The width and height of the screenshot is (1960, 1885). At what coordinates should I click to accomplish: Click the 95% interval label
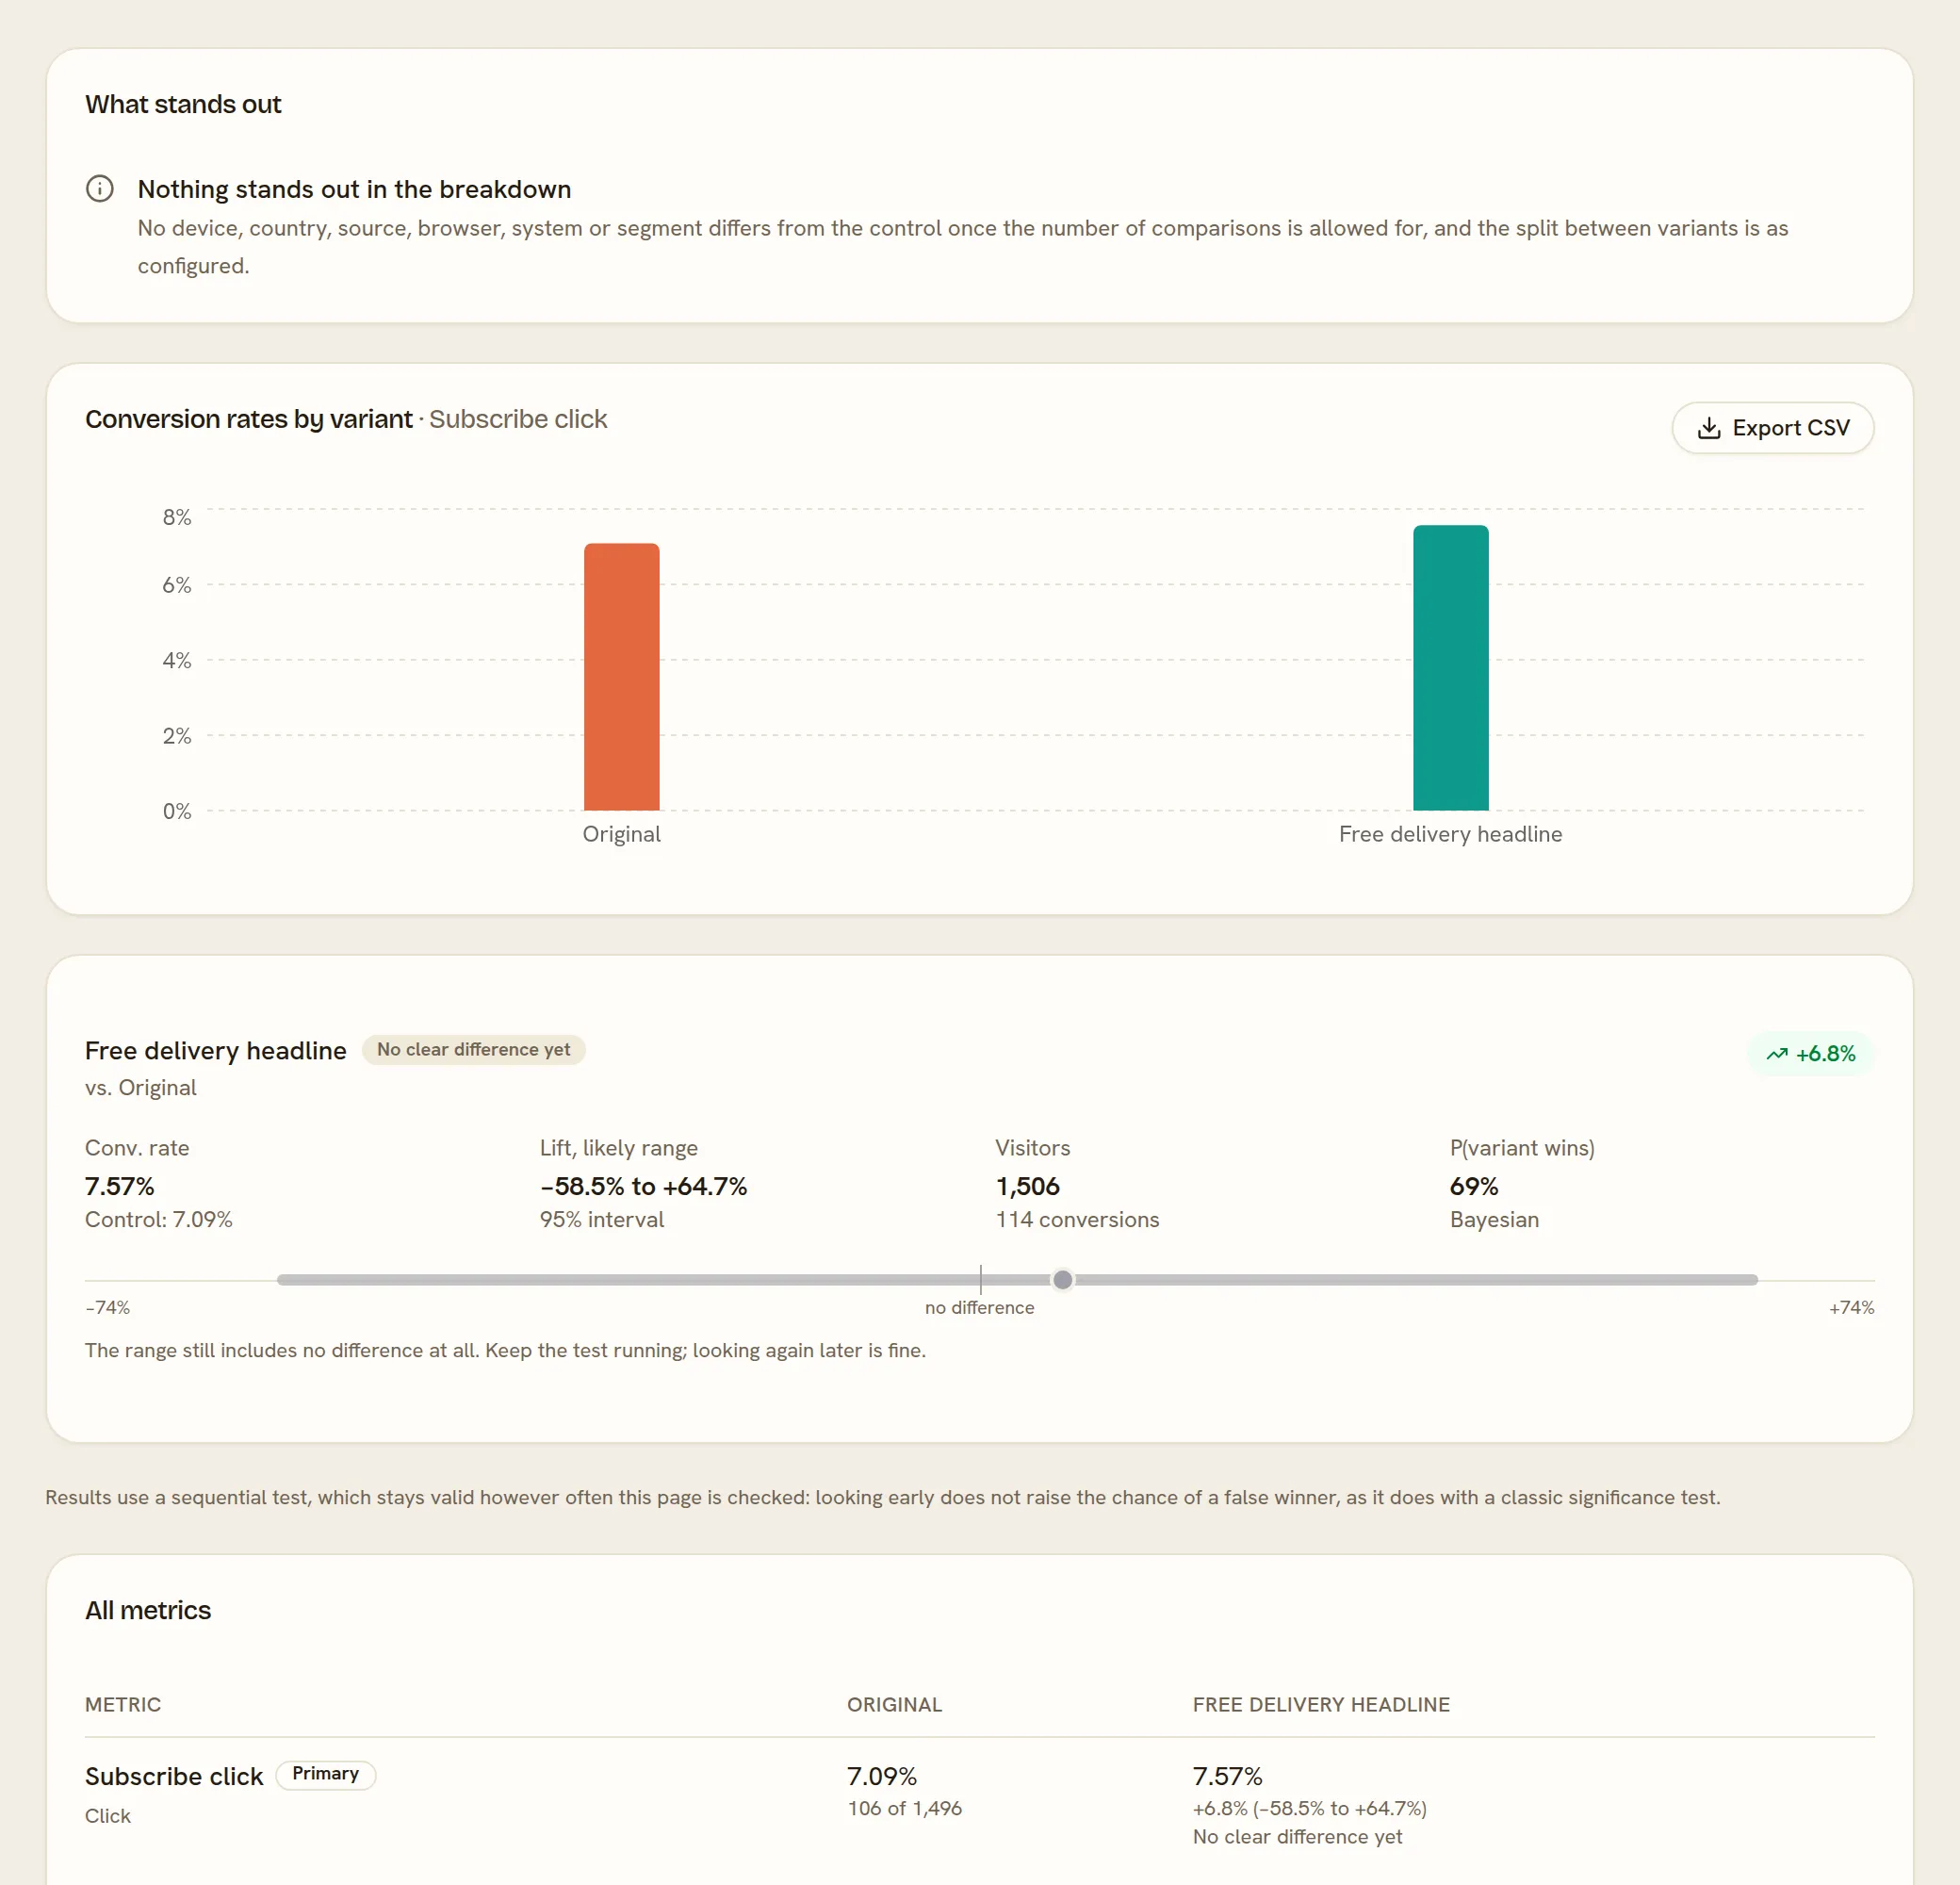click(601, 1220)
